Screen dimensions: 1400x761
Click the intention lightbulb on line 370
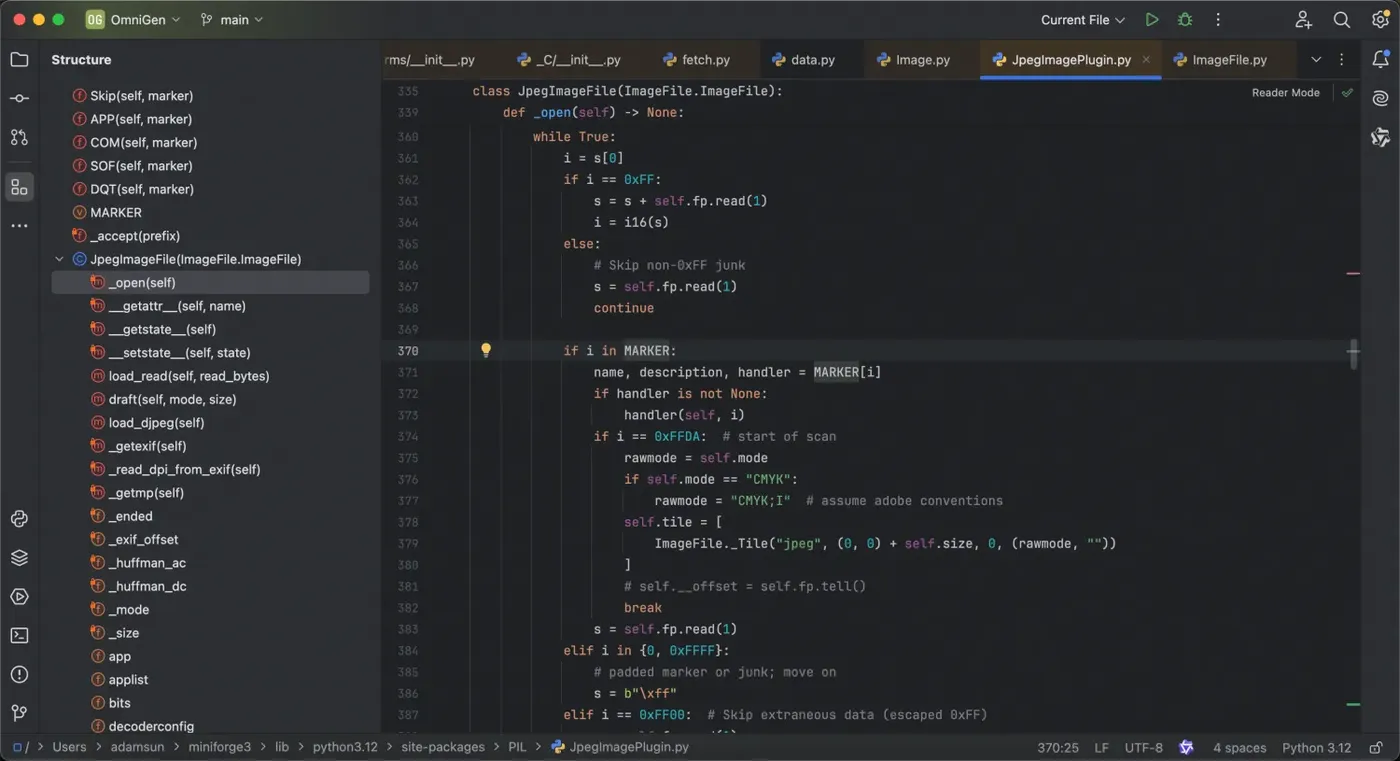pyautogui.click(x=486, y=350)
